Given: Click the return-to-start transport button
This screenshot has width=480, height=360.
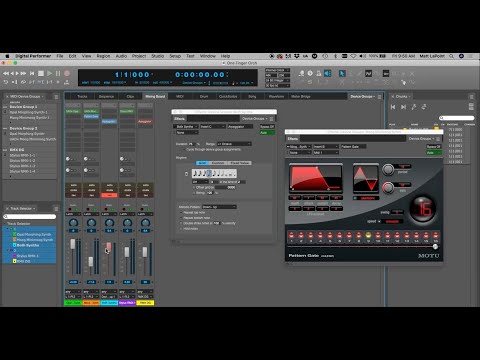Looking at the screenshot, I should pyautogui.click(x=32, y=73).
